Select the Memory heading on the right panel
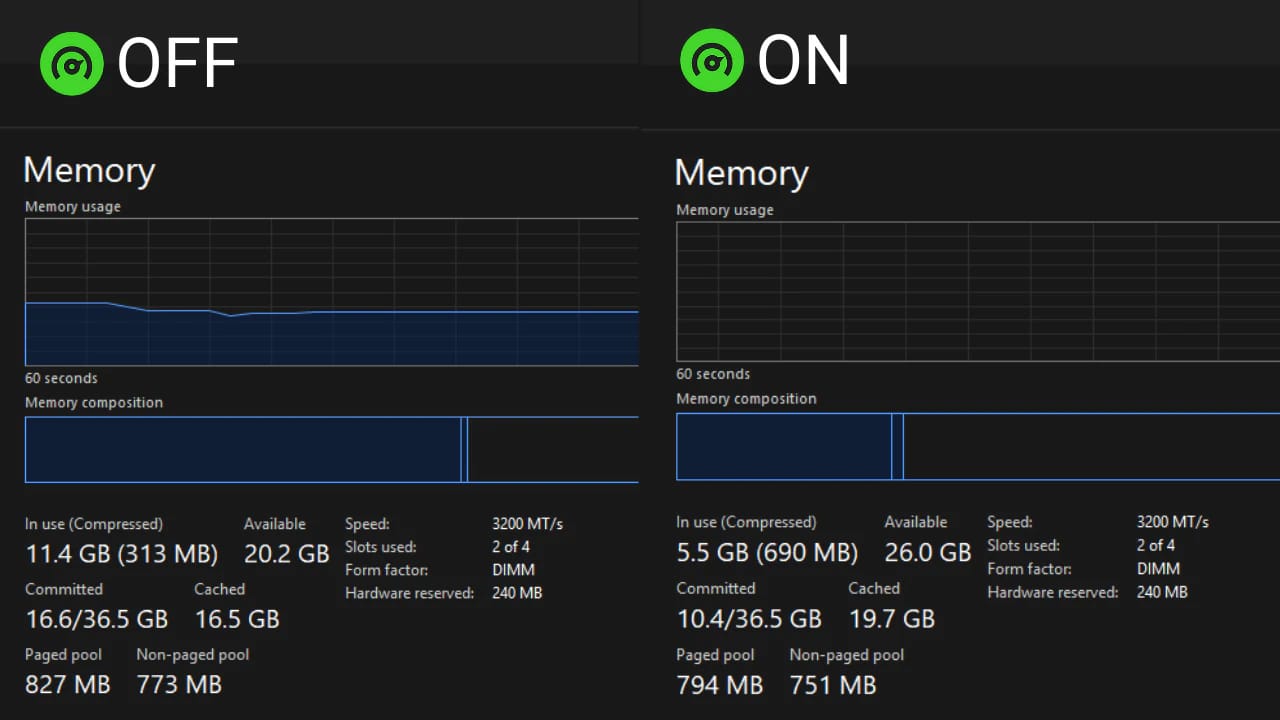 pos(741,173)
